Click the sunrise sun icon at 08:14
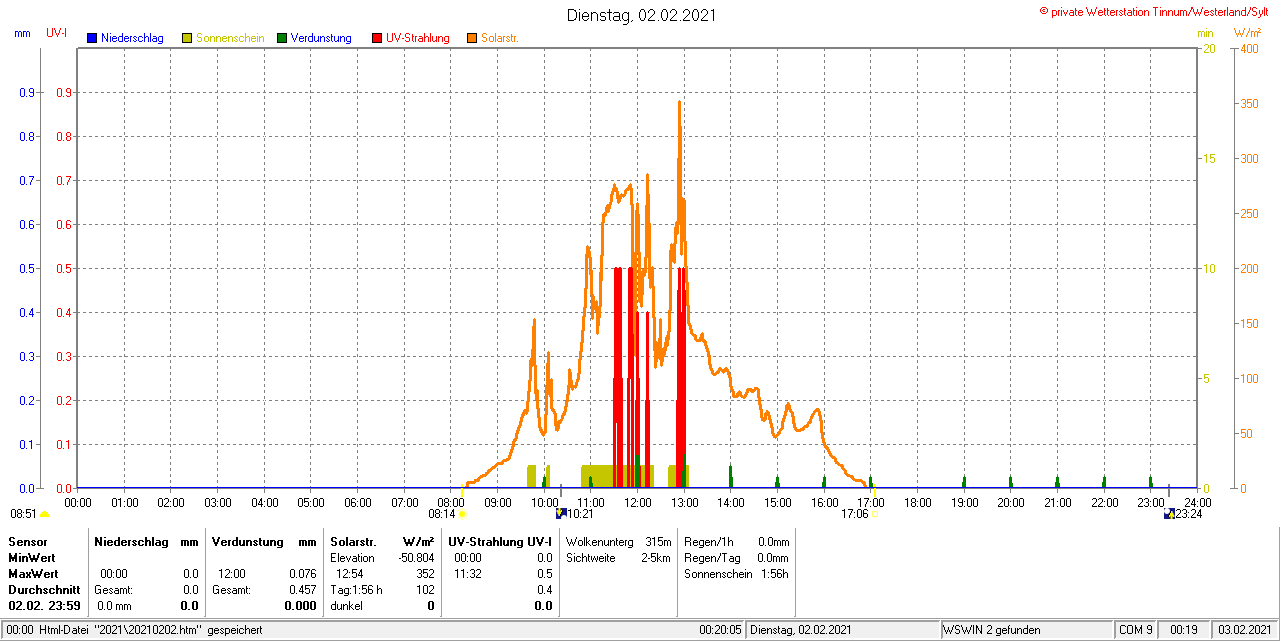Viewport: 1280px width, 641px height. pos(462,515)
